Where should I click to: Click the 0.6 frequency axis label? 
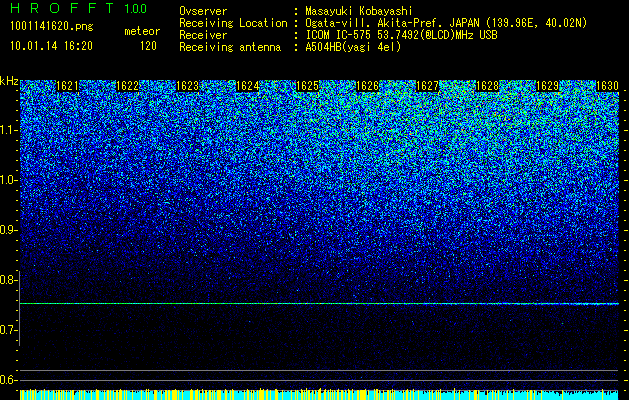[9, 380]
